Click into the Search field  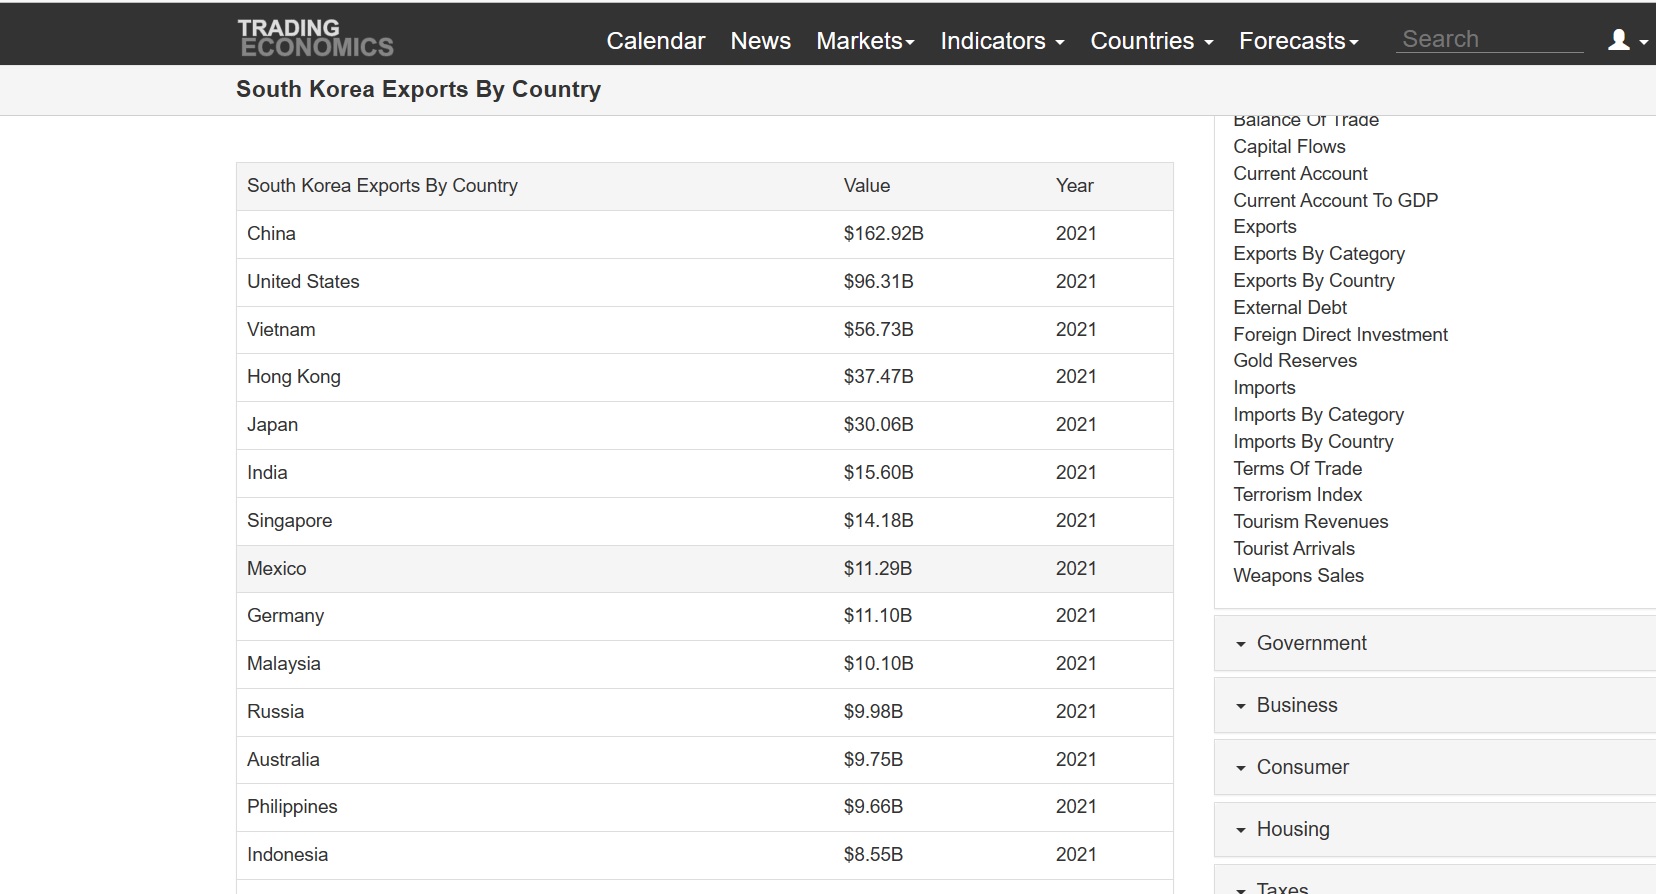1489,39
